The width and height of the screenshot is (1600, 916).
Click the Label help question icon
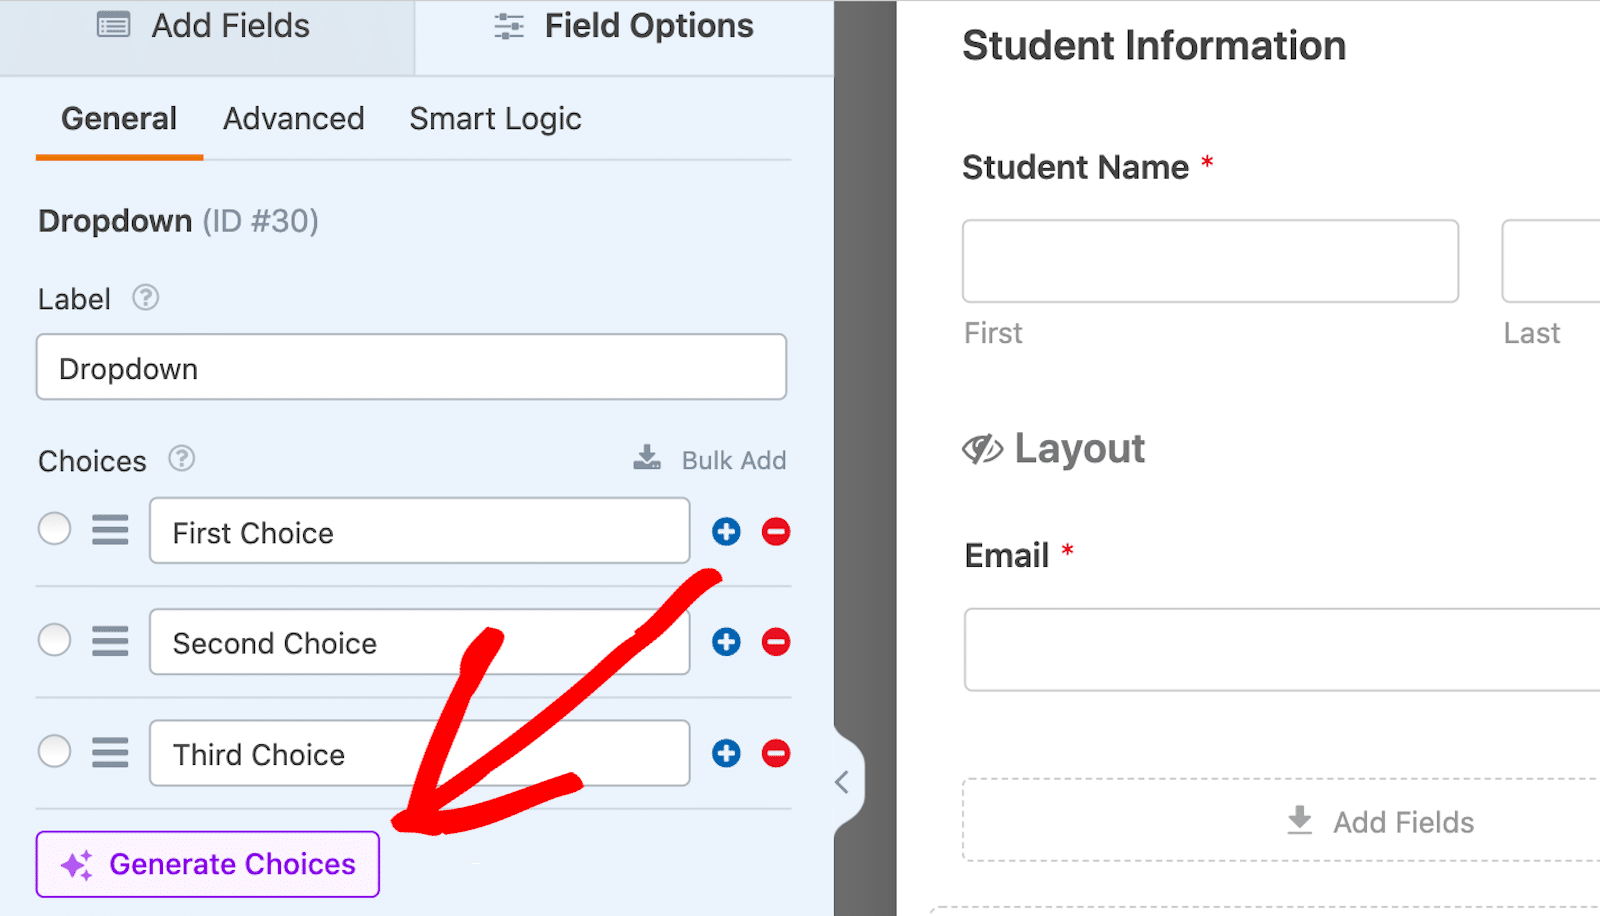[146, 298]
